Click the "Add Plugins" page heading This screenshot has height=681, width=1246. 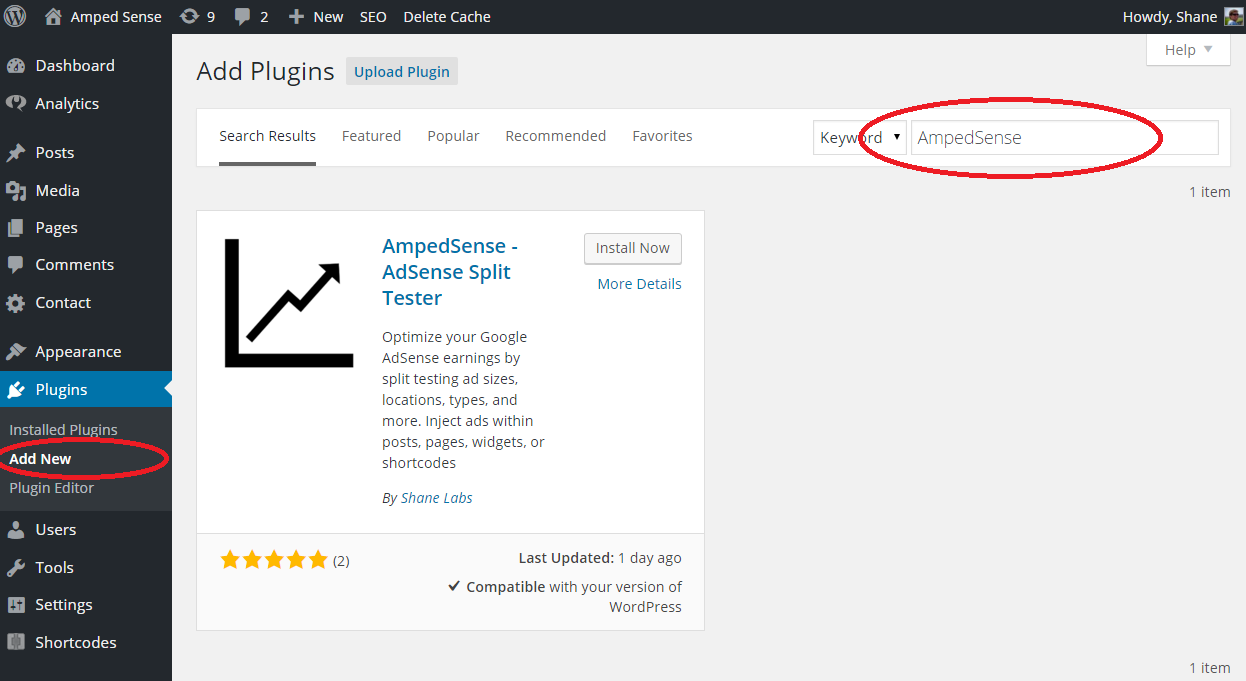[265, 71]
